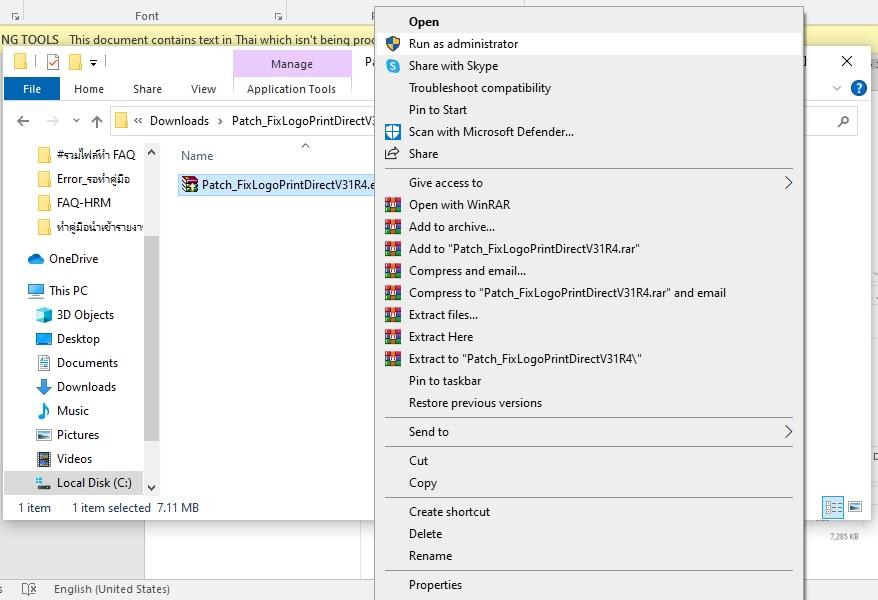The image size is (878, 600).
Task: Open the Quick Access Toolbar customize dropdown
Action: pos(93,62)
